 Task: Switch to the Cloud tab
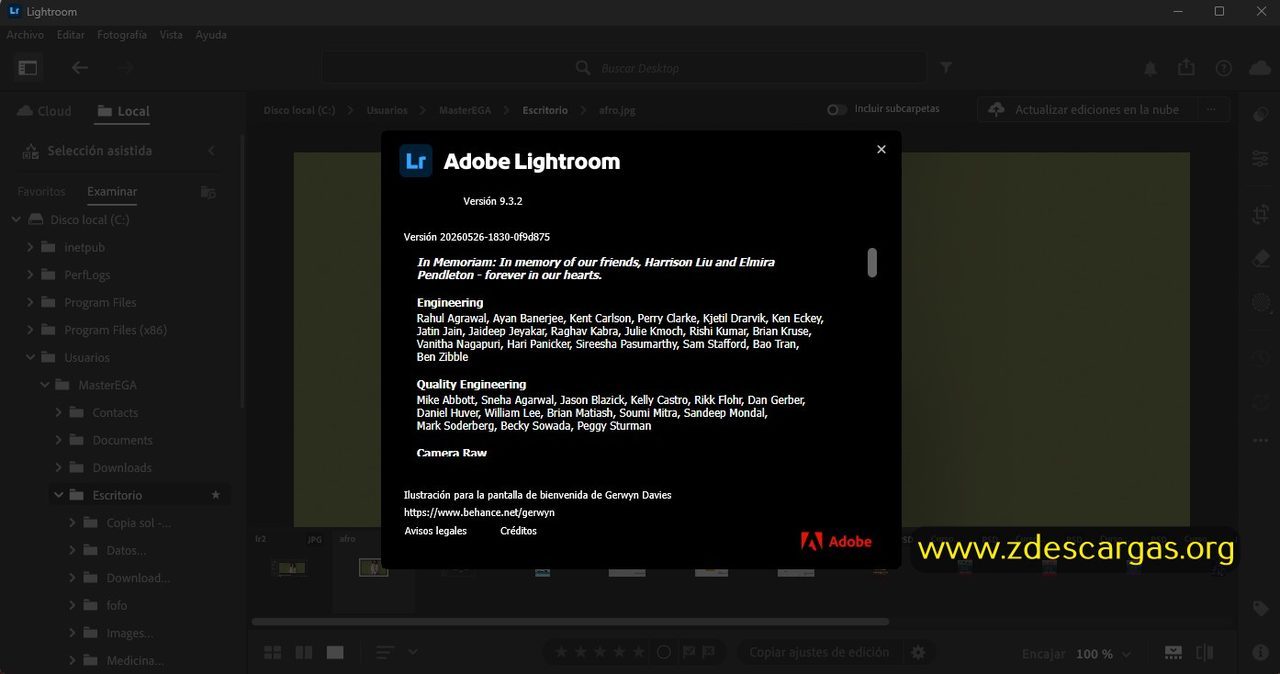44,111
